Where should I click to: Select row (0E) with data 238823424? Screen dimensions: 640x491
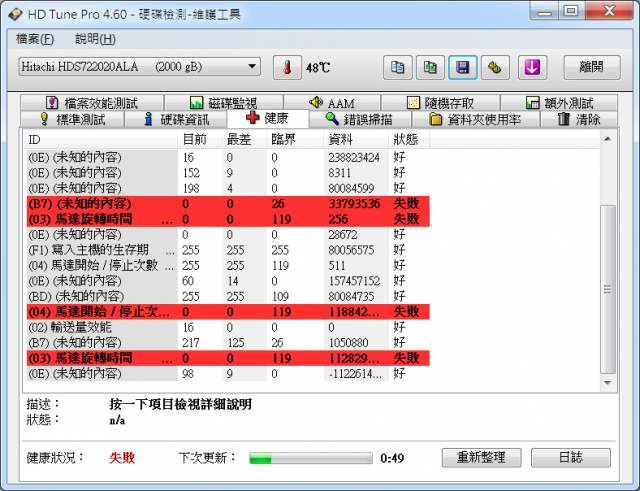pyautogui.click(x=228, y=157)
